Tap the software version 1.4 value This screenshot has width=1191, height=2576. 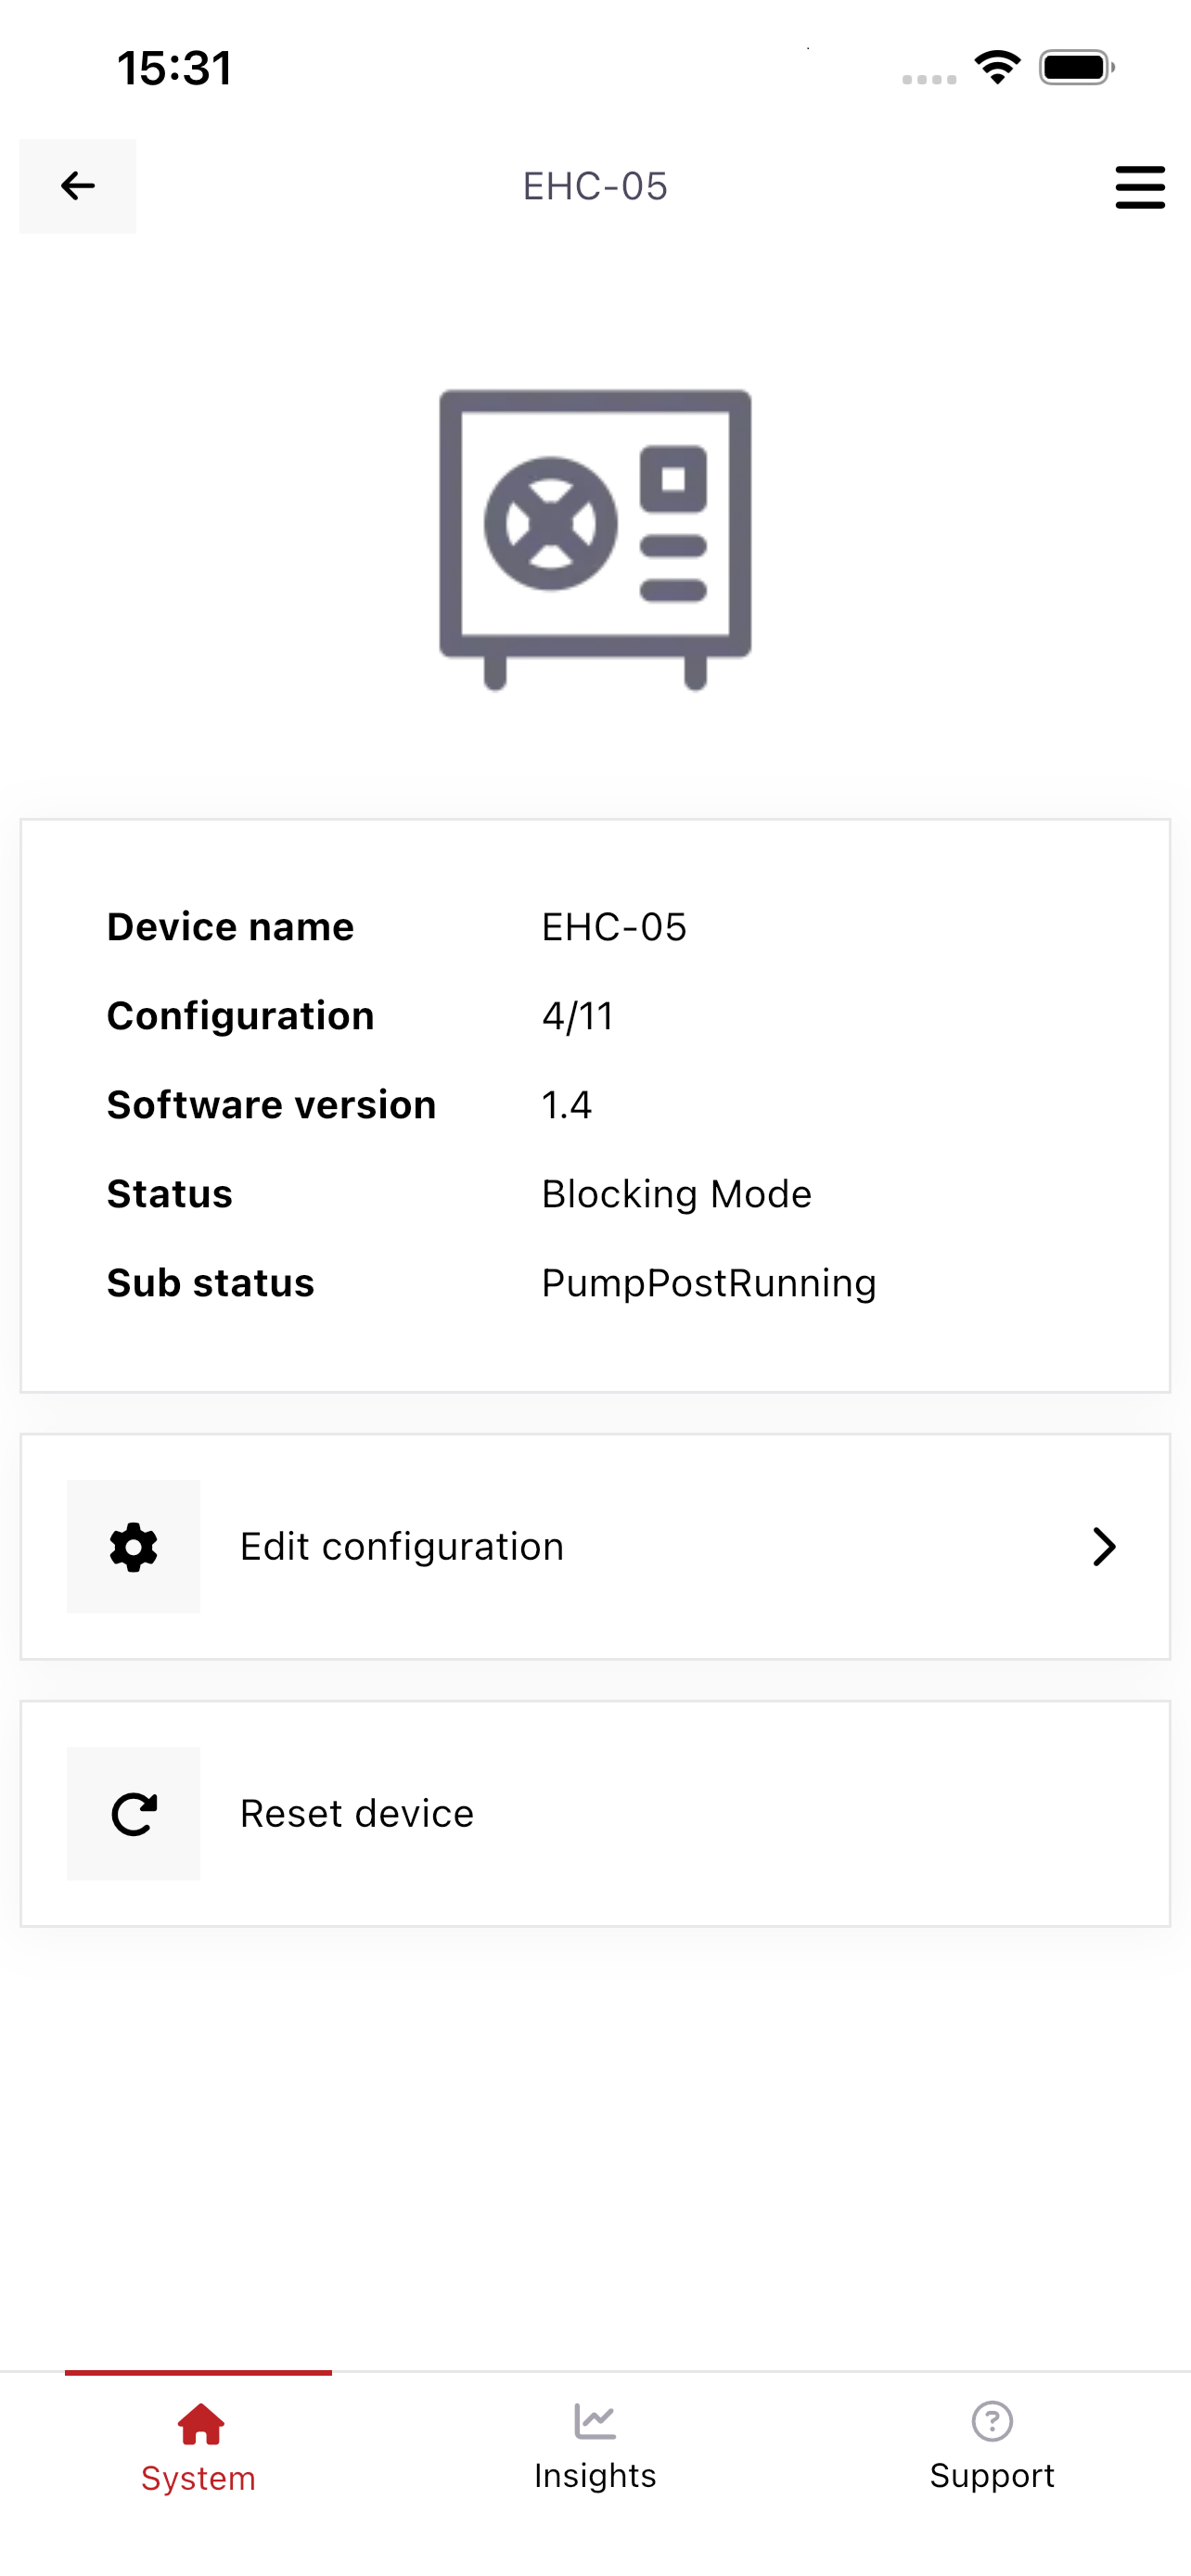click(x=566, y=1104)
